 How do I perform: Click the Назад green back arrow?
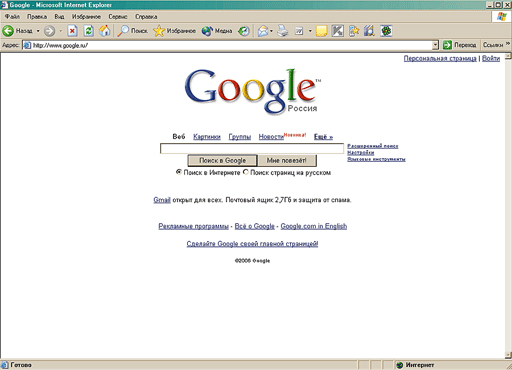[x=8, y=31]
